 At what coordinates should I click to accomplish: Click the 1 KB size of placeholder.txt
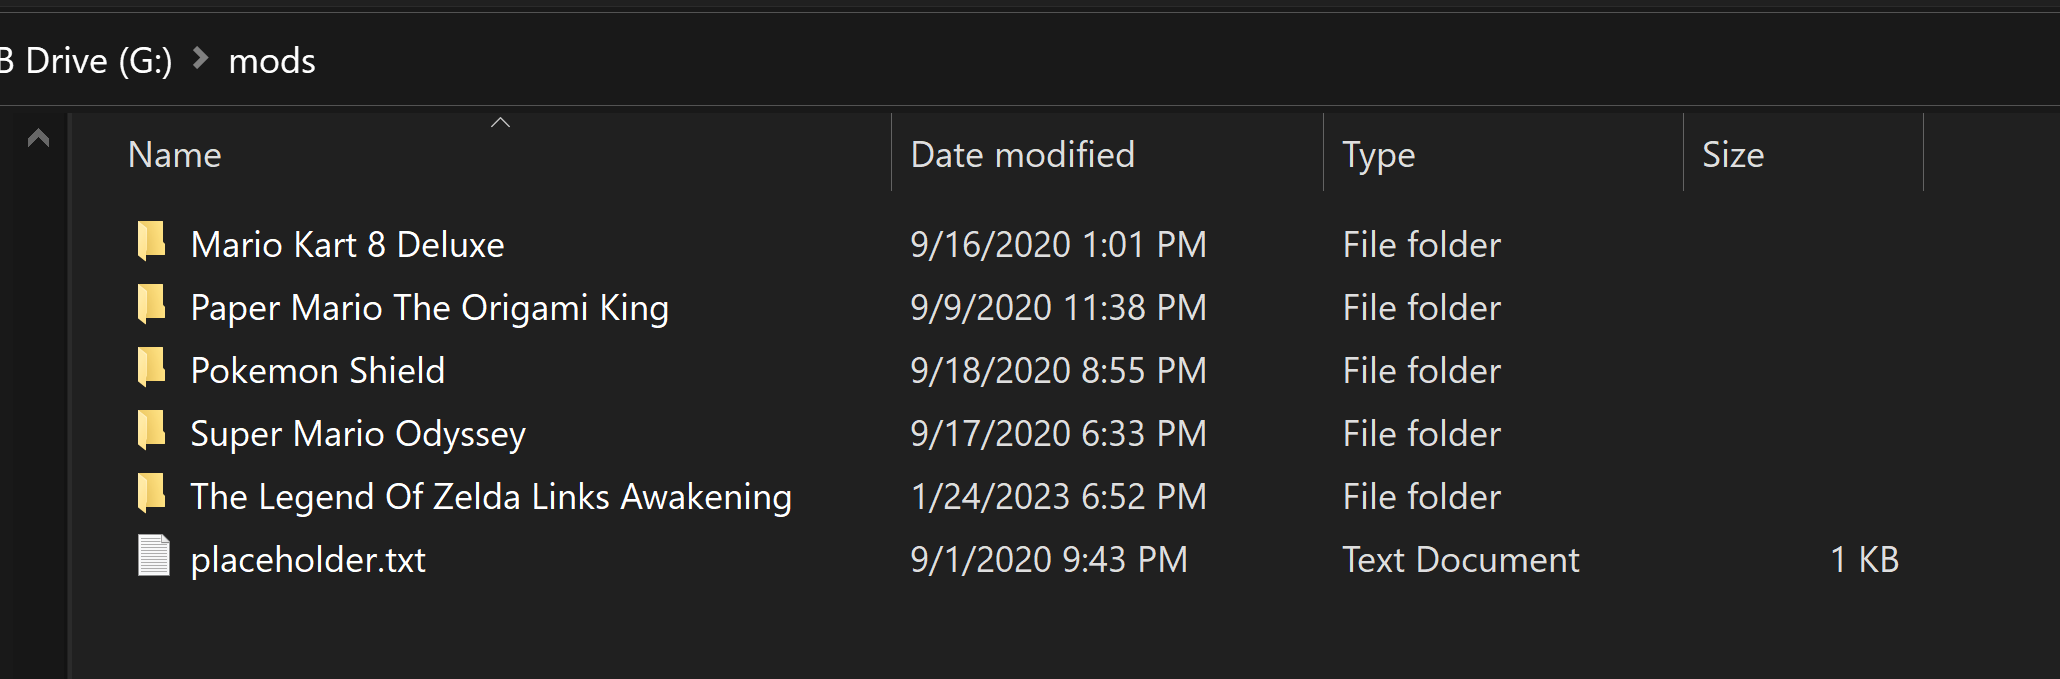1864,560
